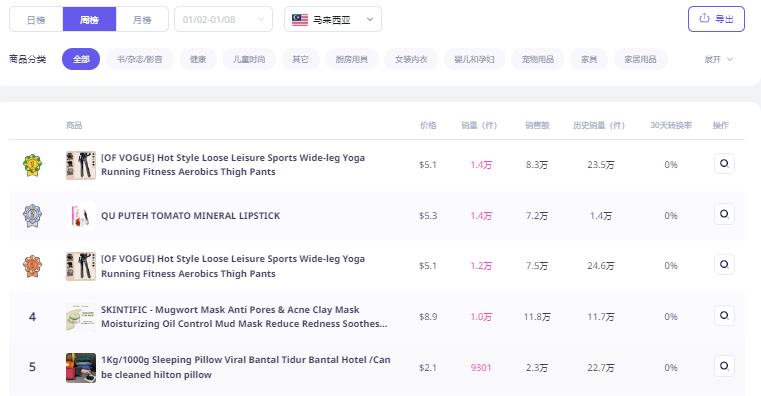Filter by 家具 category

pos(589,59)
